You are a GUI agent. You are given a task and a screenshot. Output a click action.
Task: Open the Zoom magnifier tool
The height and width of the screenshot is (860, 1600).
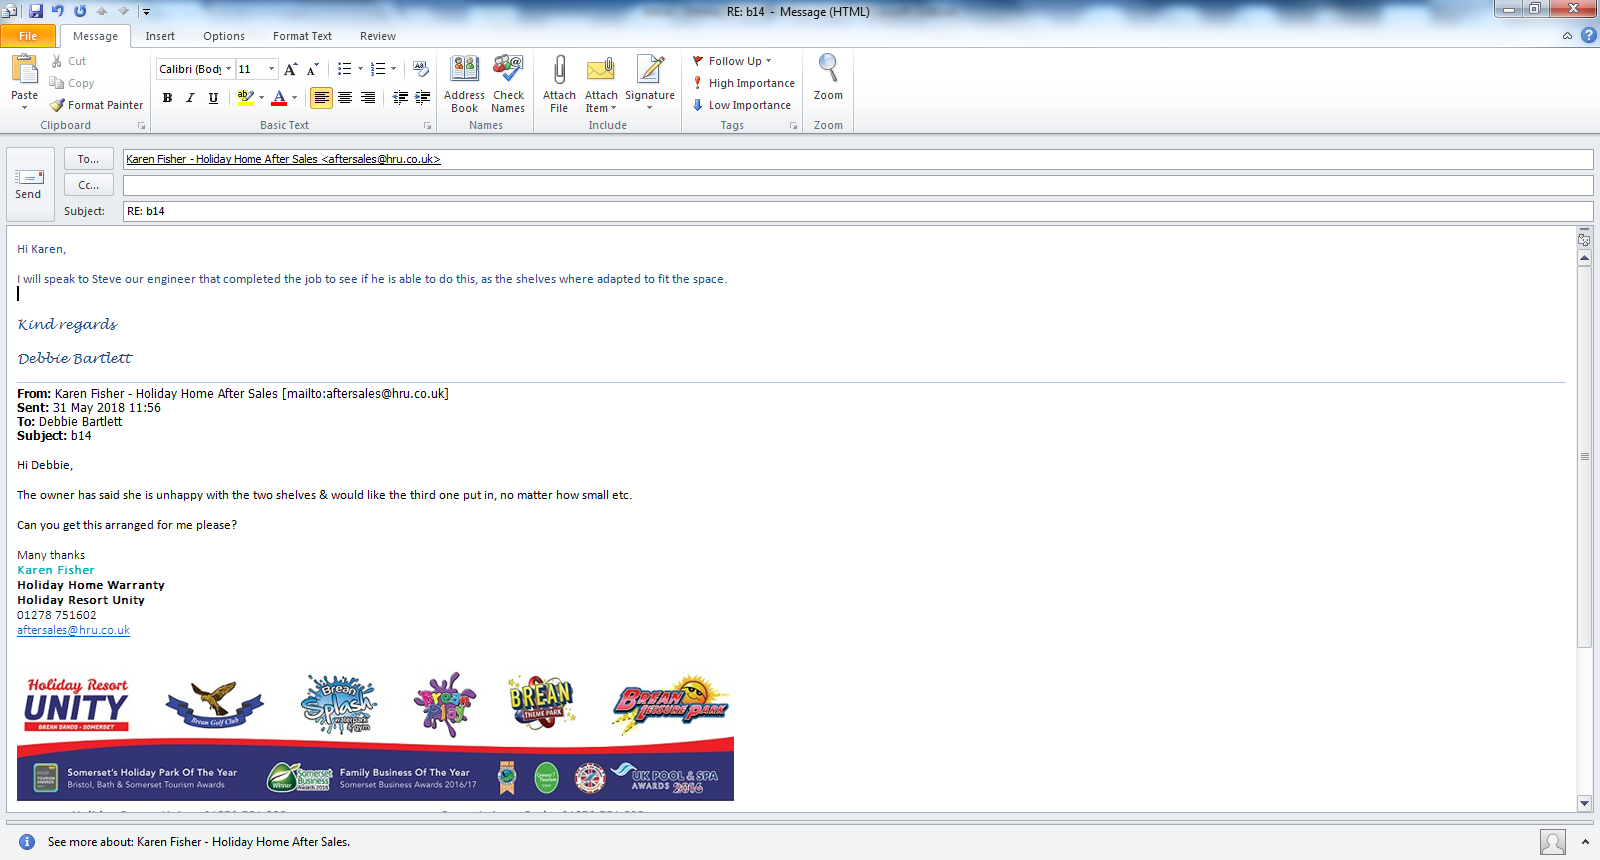(x=828, y=78)
